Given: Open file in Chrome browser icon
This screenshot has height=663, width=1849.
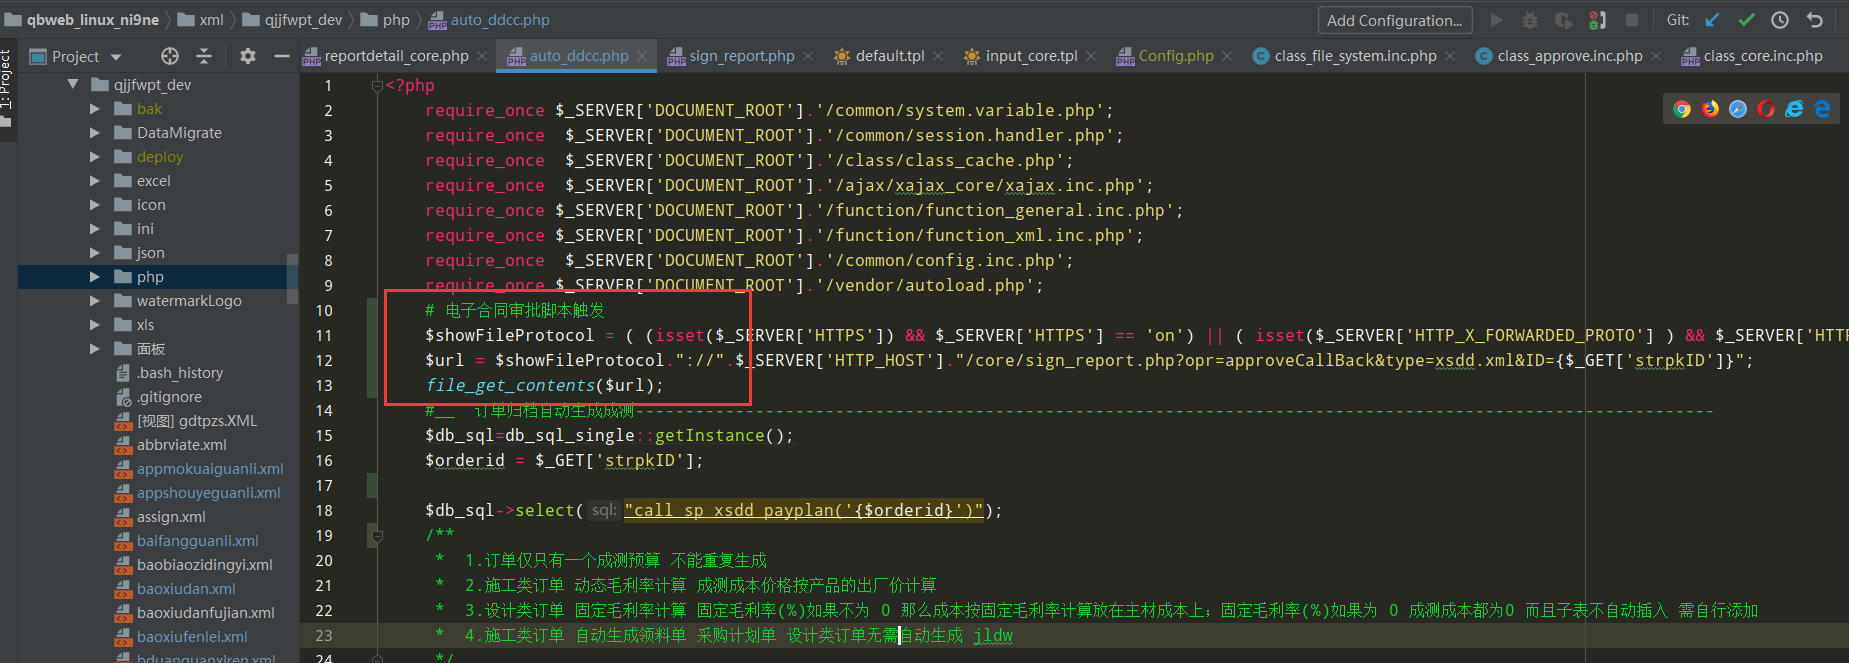Looking at the screenshot, I should click(x=1682, y=109).
